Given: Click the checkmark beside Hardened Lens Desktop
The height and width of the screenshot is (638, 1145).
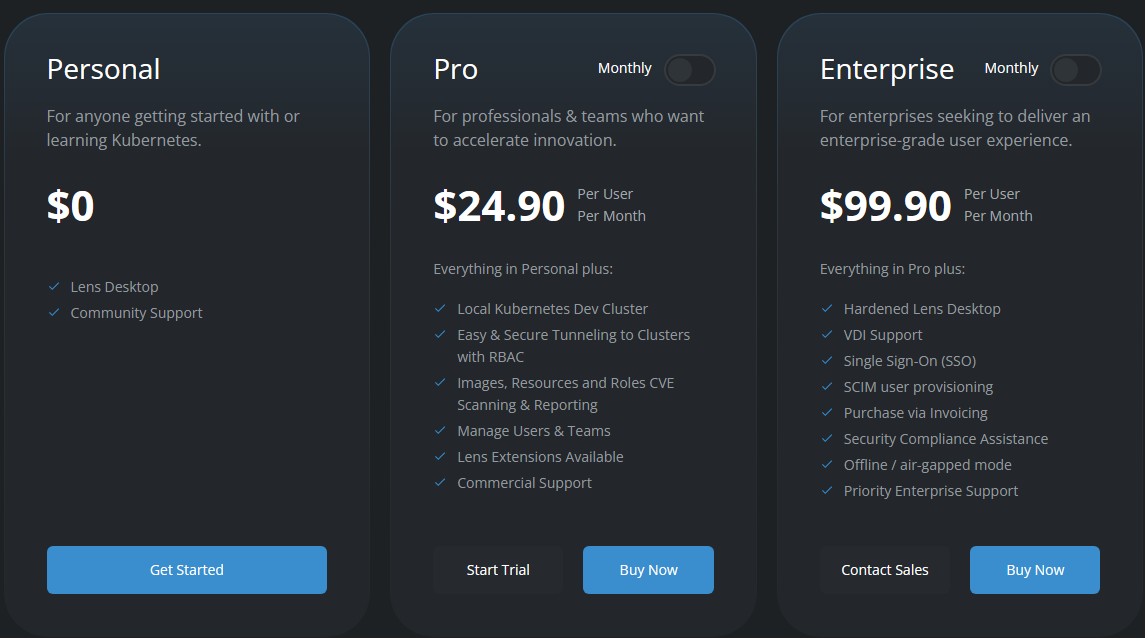Looking at the screenshot, I should pos(827,309).
